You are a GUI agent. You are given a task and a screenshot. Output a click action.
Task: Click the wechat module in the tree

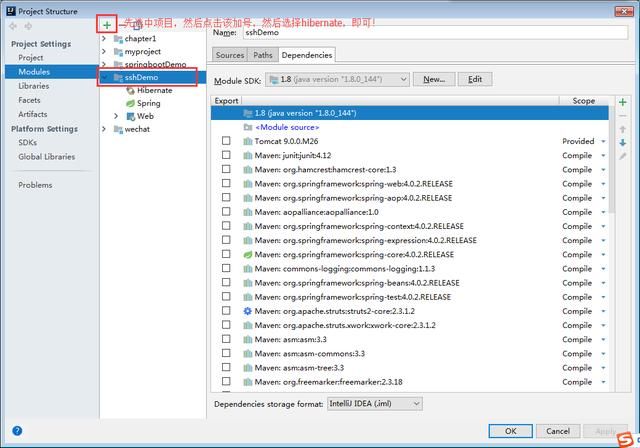tap(136, 129)
